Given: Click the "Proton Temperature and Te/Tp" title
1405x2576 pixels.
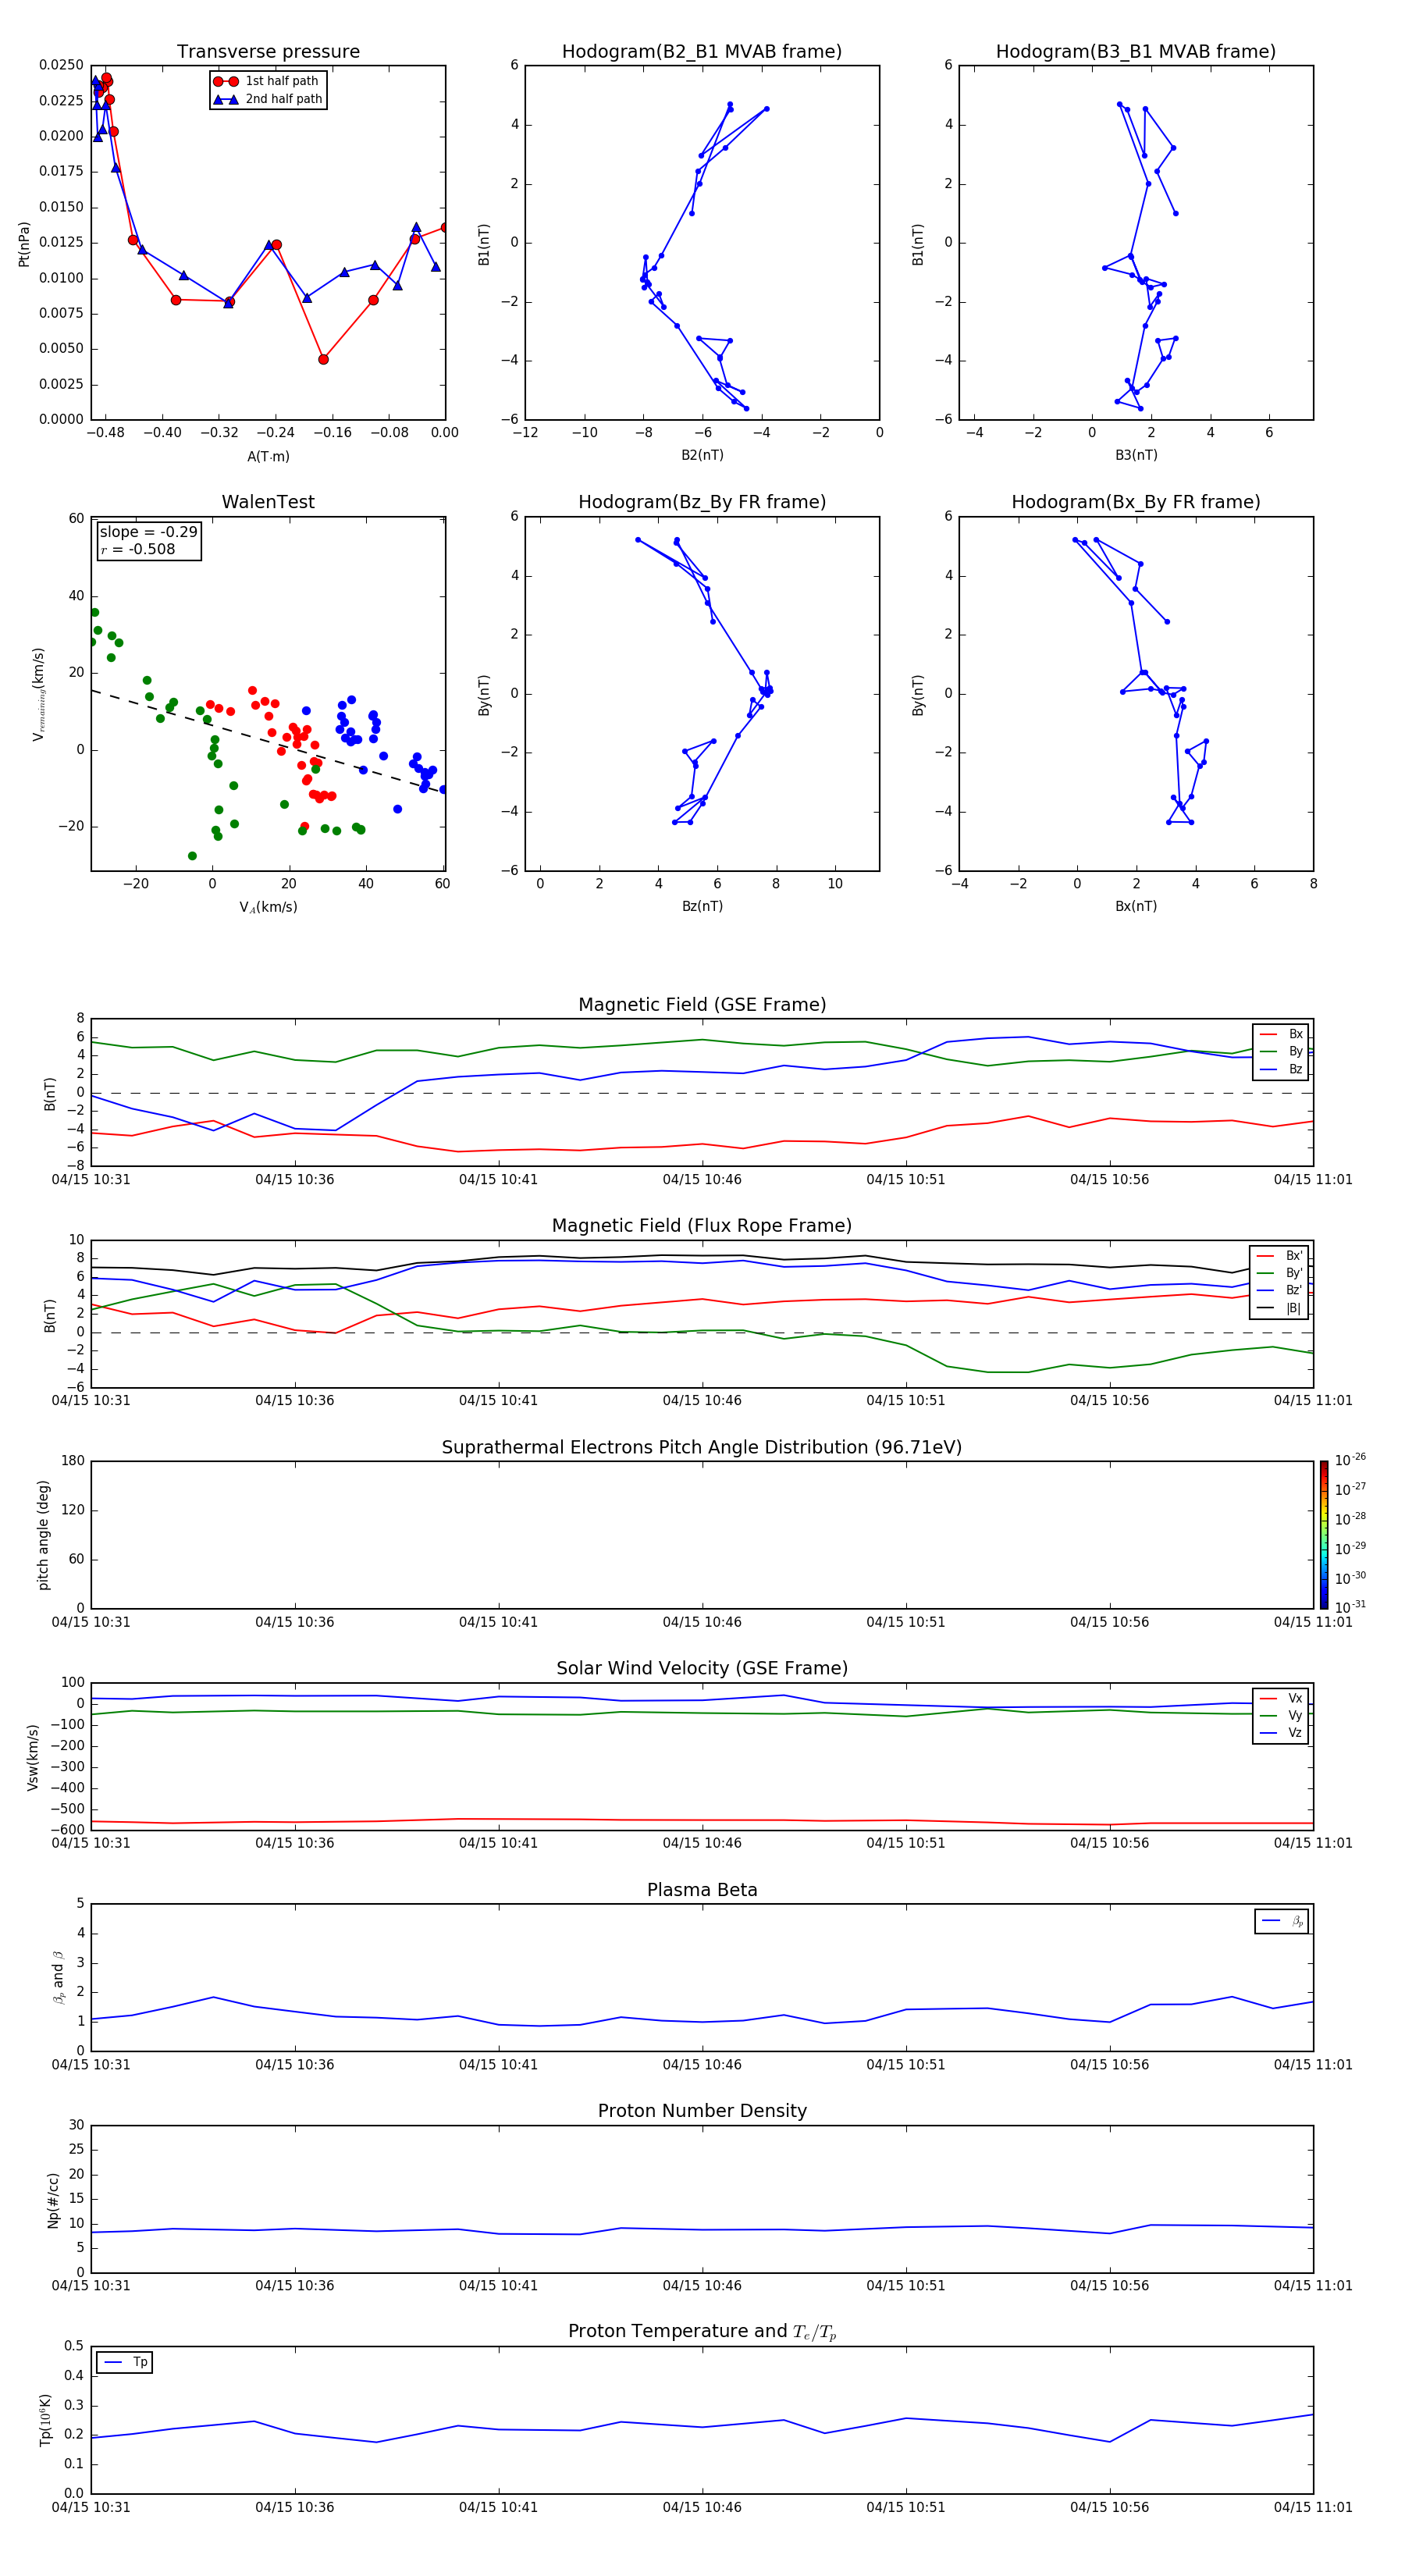Looking at the screenshot, I should pos(702,2332).
